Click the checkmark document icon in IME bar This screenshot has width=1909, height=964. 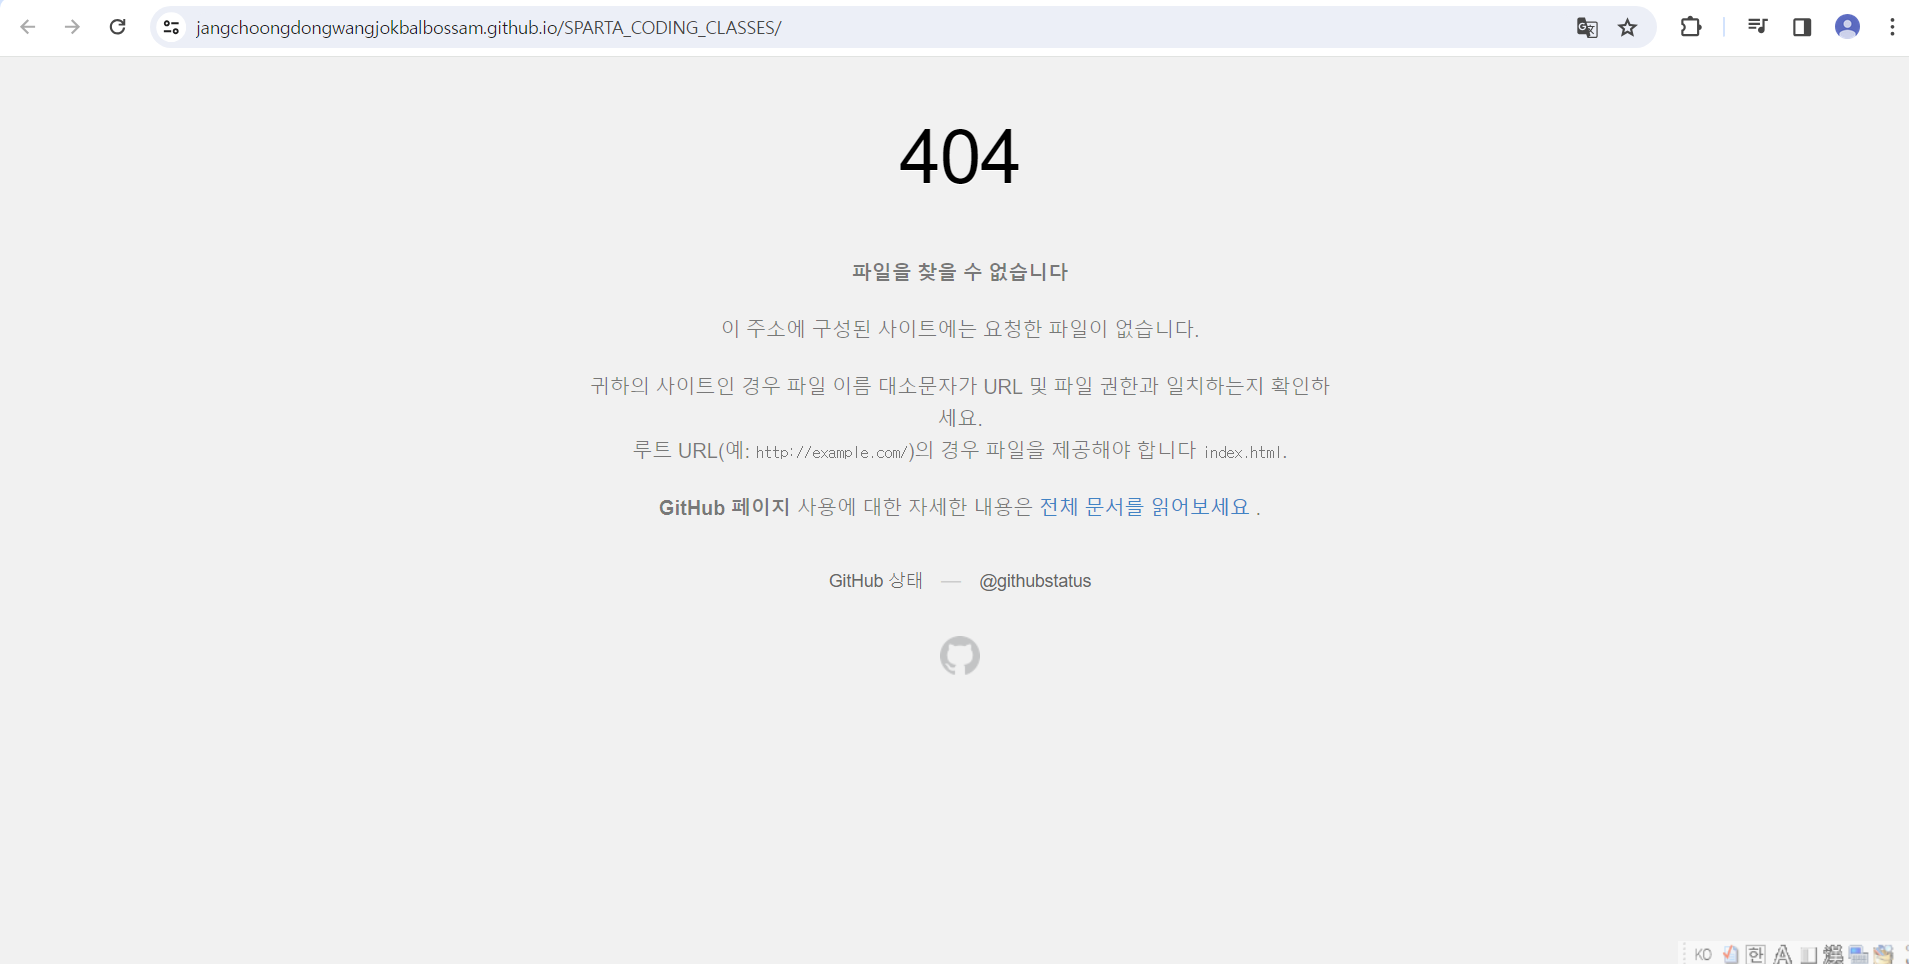[x=1730, y=955]
